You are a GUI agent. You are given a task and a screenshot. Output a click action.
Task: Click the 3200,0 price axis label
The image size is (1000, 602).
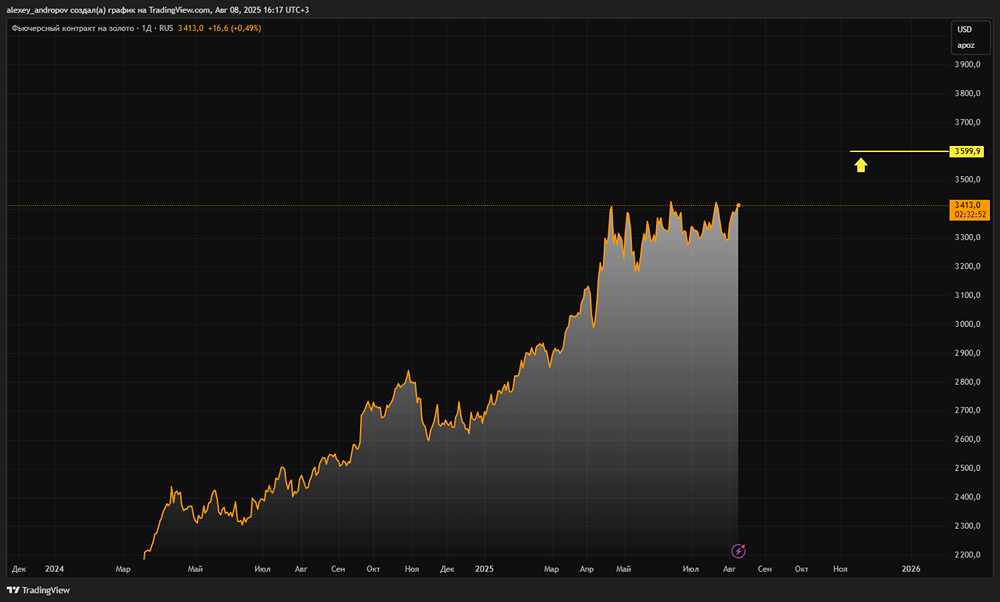(967, 266)
